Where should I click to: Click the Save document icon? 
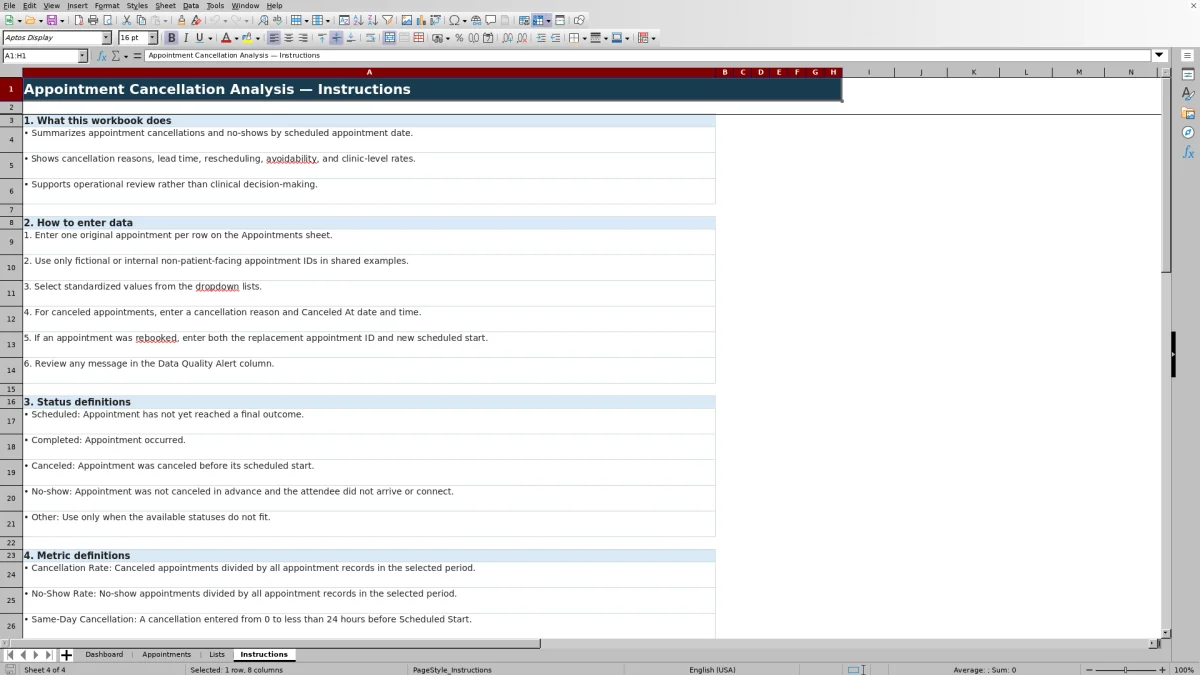coord(51,20)
